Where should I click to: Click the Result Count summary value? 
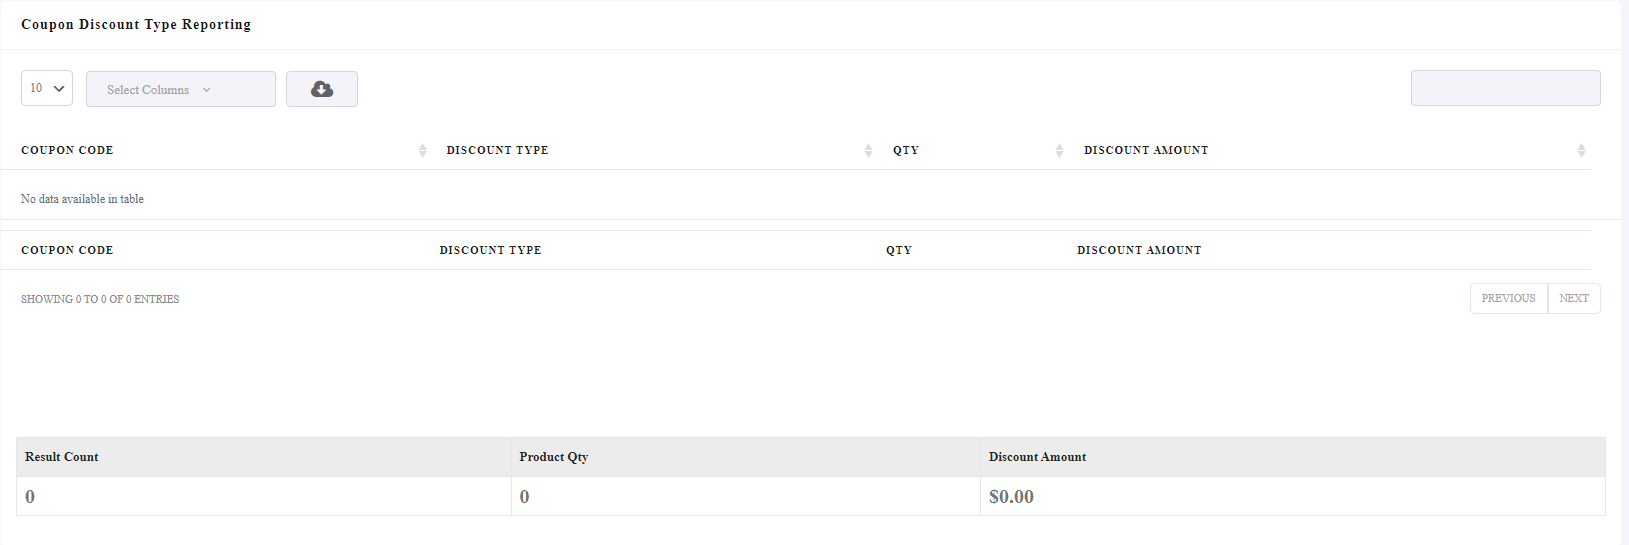pyautogui.click(x=30, y=497)
